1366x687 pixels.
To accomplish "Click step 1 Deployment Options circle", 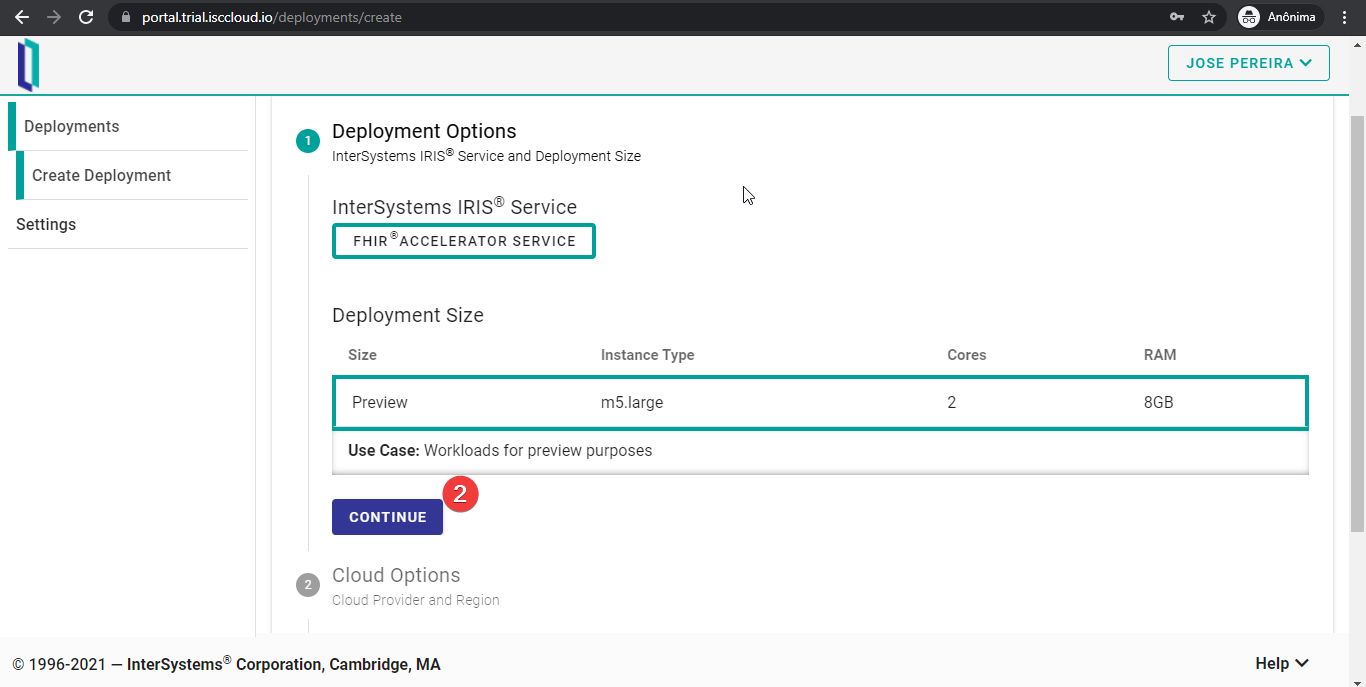I will [308, 142].
